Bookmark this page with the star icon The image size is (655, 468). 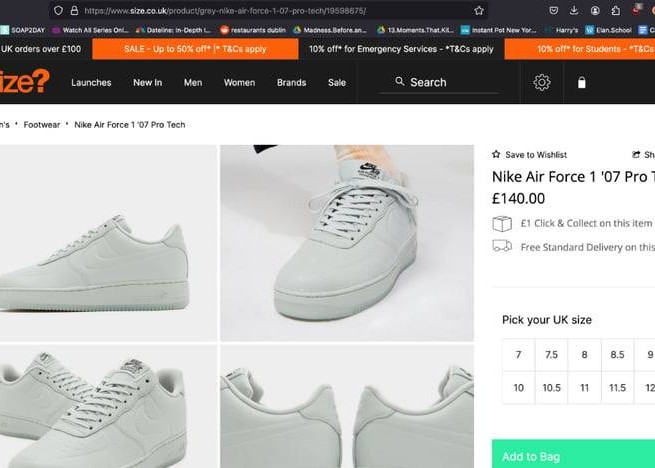click(x=479, y=10)
